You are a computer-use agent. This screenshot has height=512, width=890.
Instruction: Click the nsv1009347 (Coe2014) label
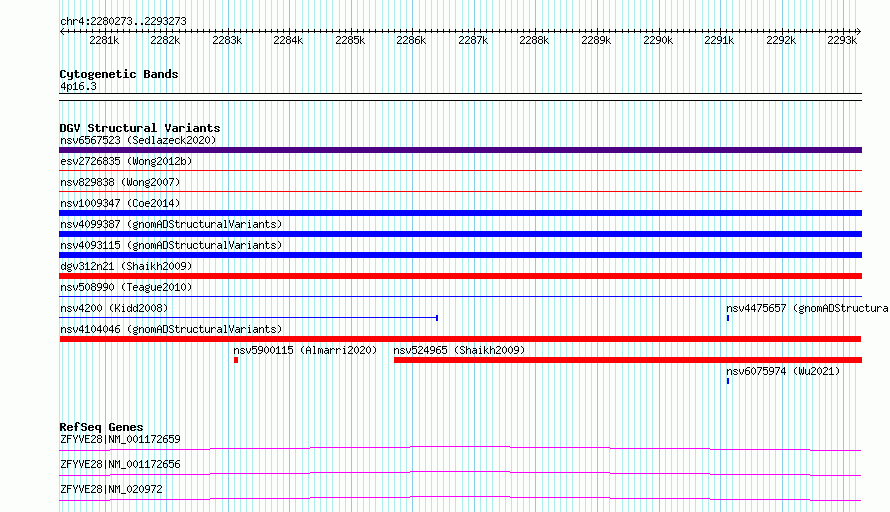pyautogui.click(x=120, y=203)
